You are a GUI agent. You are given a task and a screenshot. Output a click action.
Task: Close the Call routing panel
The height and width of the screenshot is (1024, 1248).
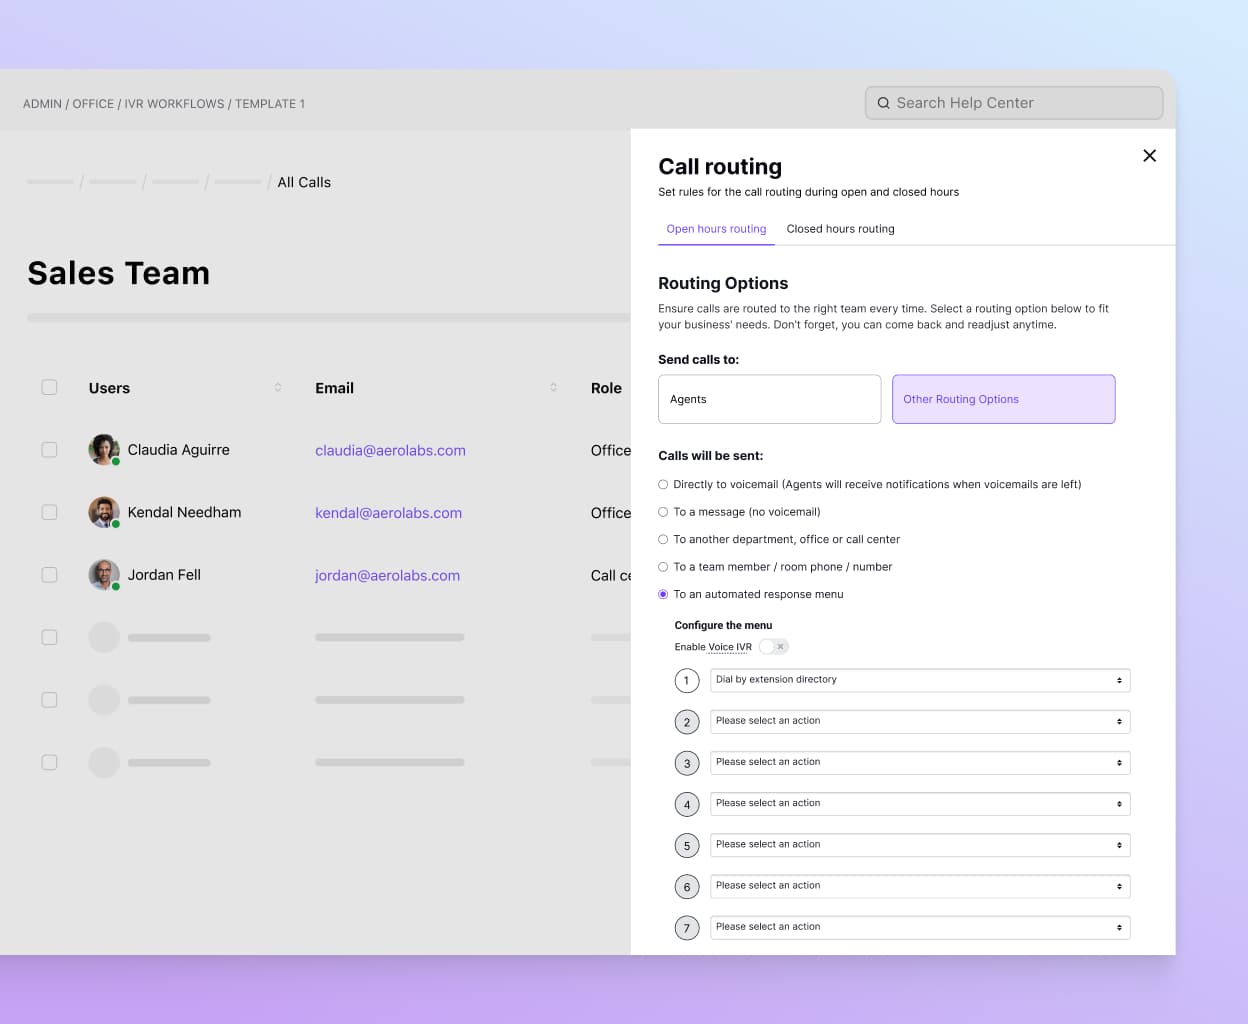point(1149,156)
